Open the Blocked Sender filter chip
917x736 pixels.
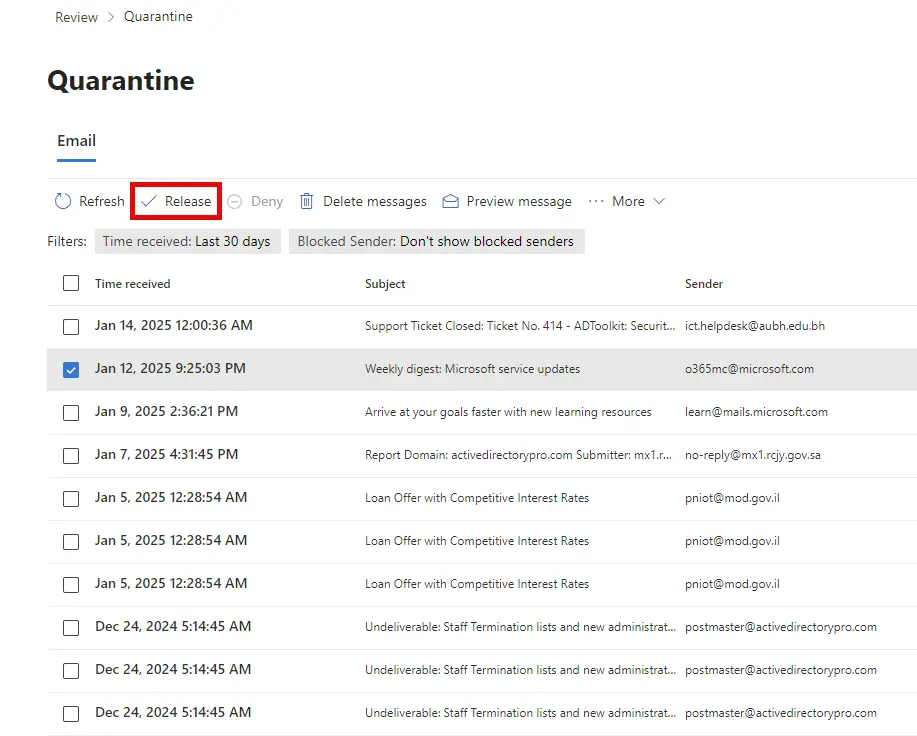coord(437,241)
